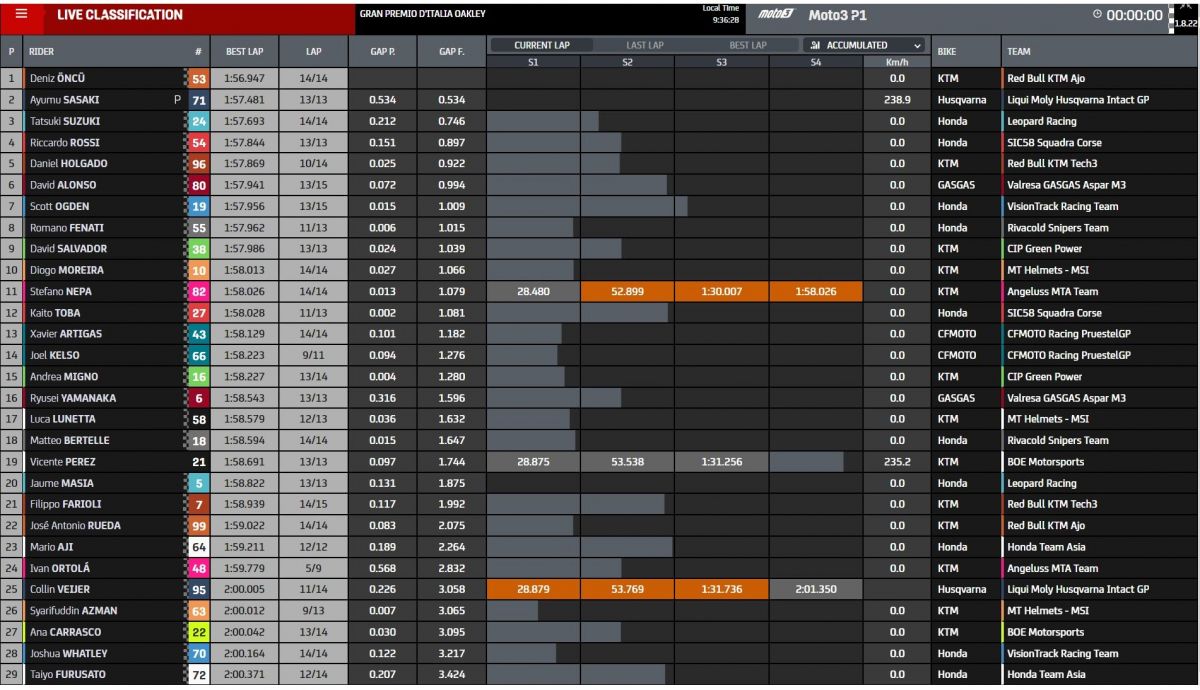
Task: Select rider Xavier ARTIGAS
Action: [x=65, y=334]
